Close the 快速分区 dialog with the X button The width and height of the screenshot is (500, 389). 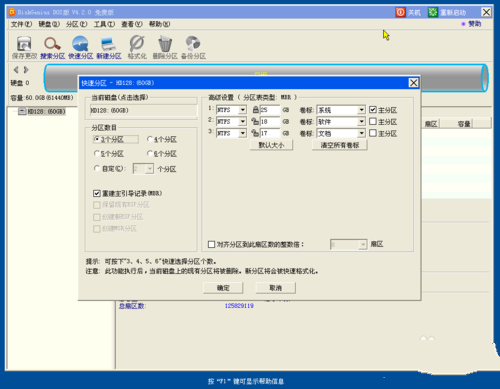pyautogui.click(x=413, y=83)
